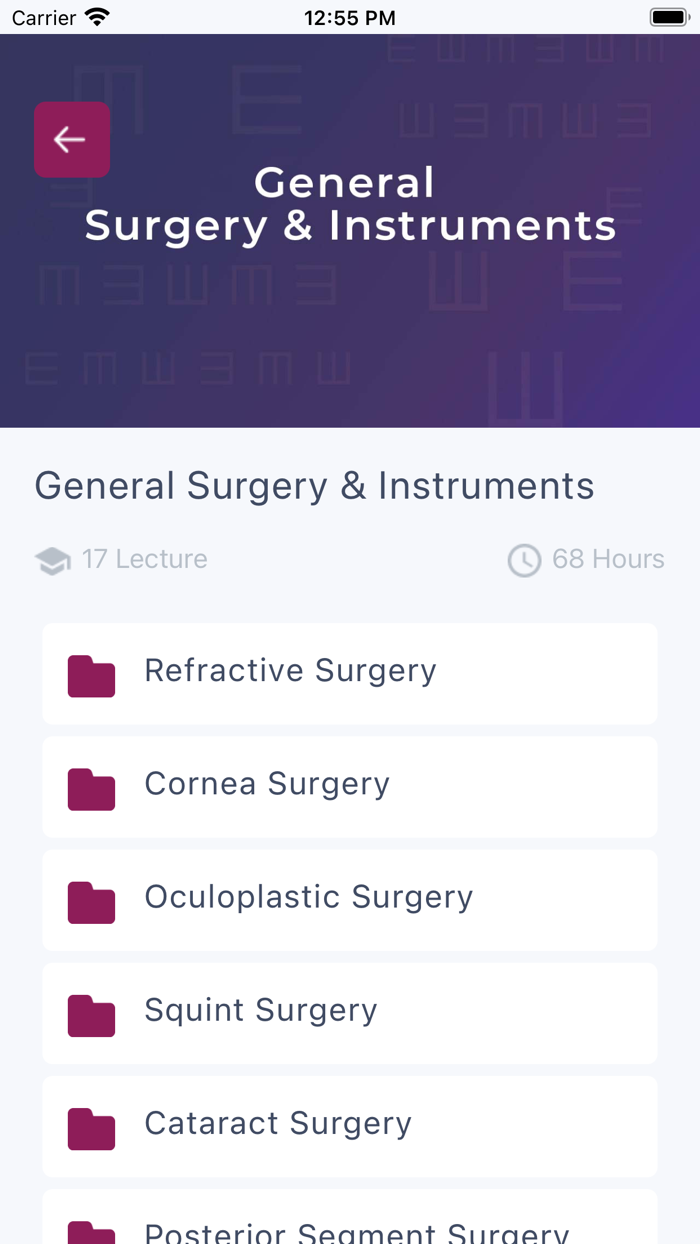This screenshot has height=1244, width=700.
Task: Click the folder icon beside Refractive Surgery
Action: tap(91, 674)
